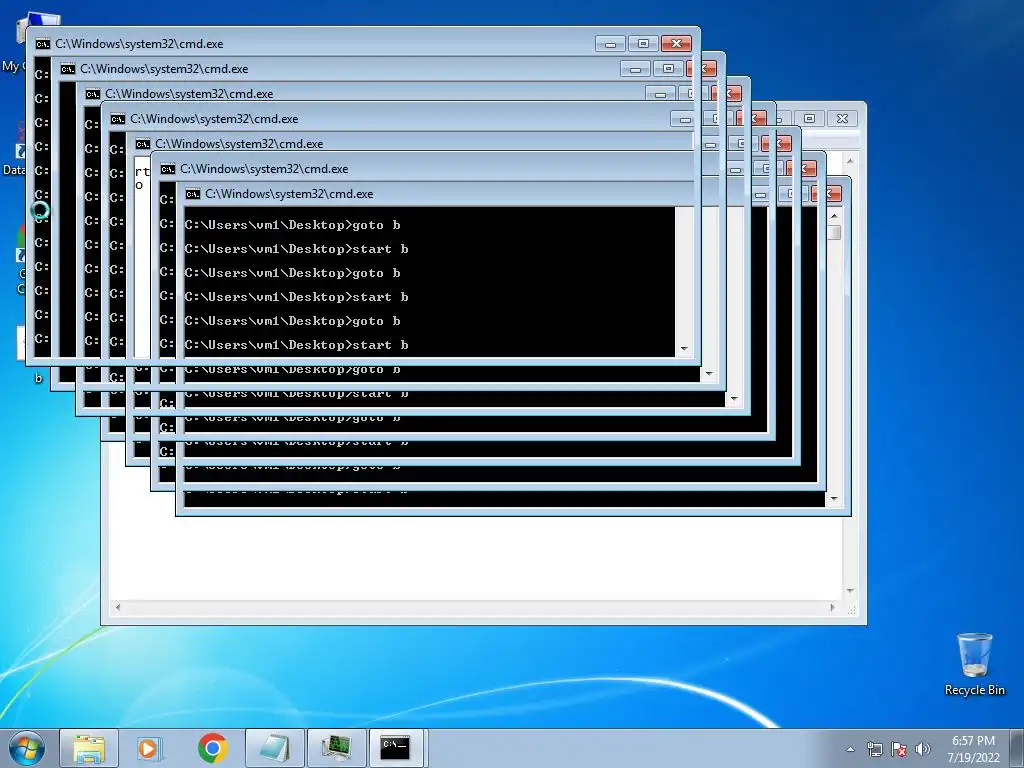Open the Action Center flag icon
Image resolution: width=1024 pixels, height=768 pixels.
(x=899, y=749)
